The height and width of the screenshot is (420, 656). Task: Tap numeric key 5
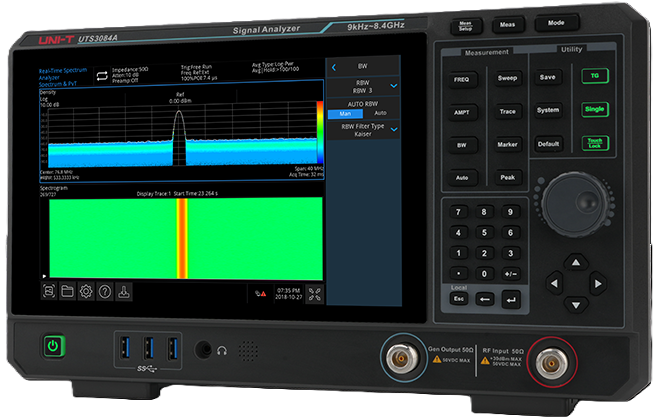click(484, 233)
